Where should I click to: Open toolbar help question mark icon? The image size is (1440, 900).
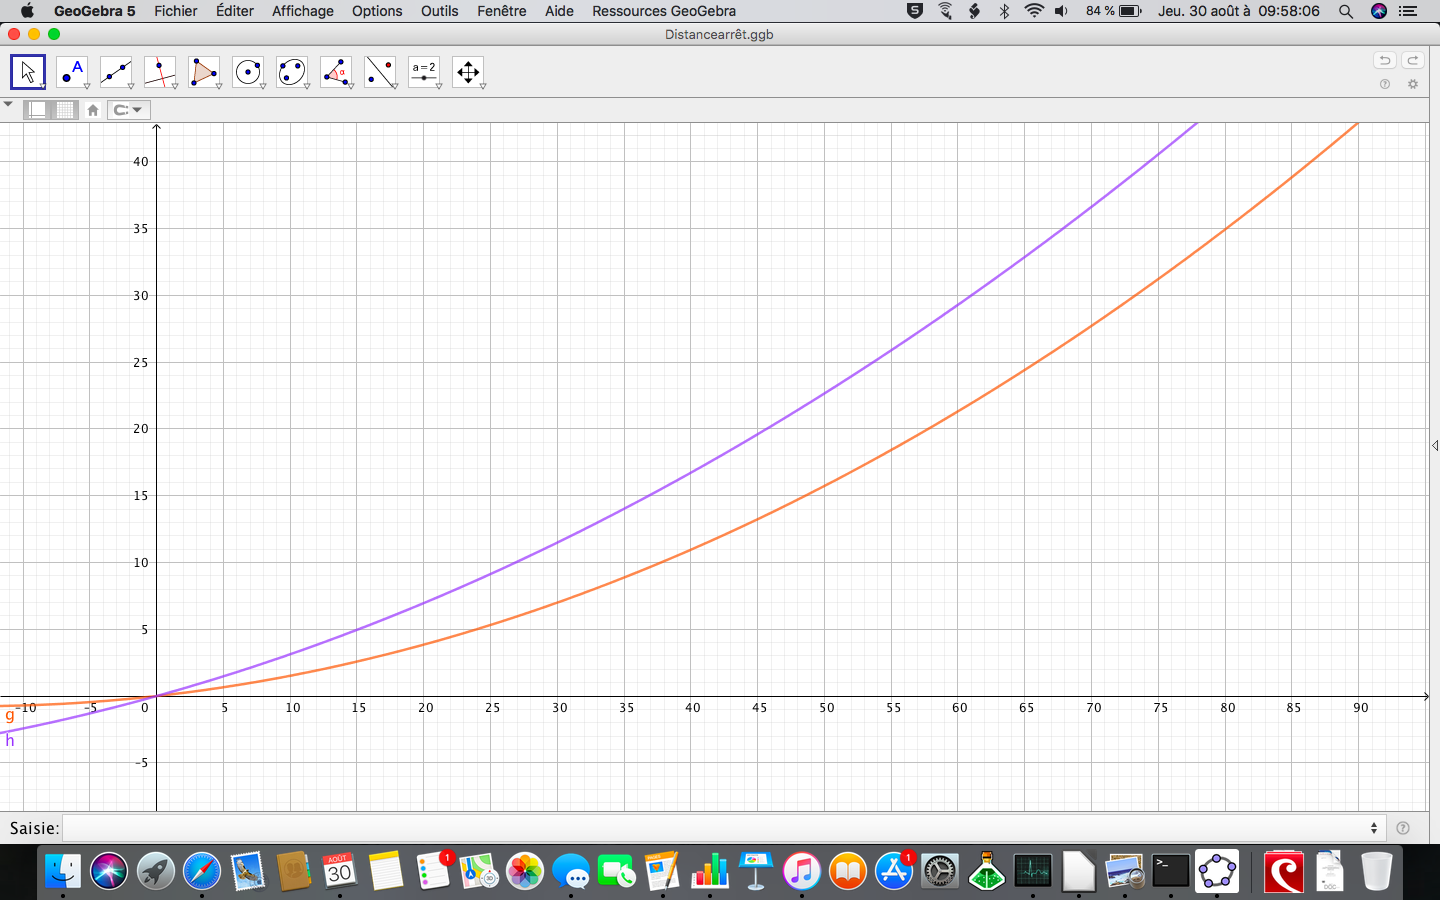coord(1385,84)
